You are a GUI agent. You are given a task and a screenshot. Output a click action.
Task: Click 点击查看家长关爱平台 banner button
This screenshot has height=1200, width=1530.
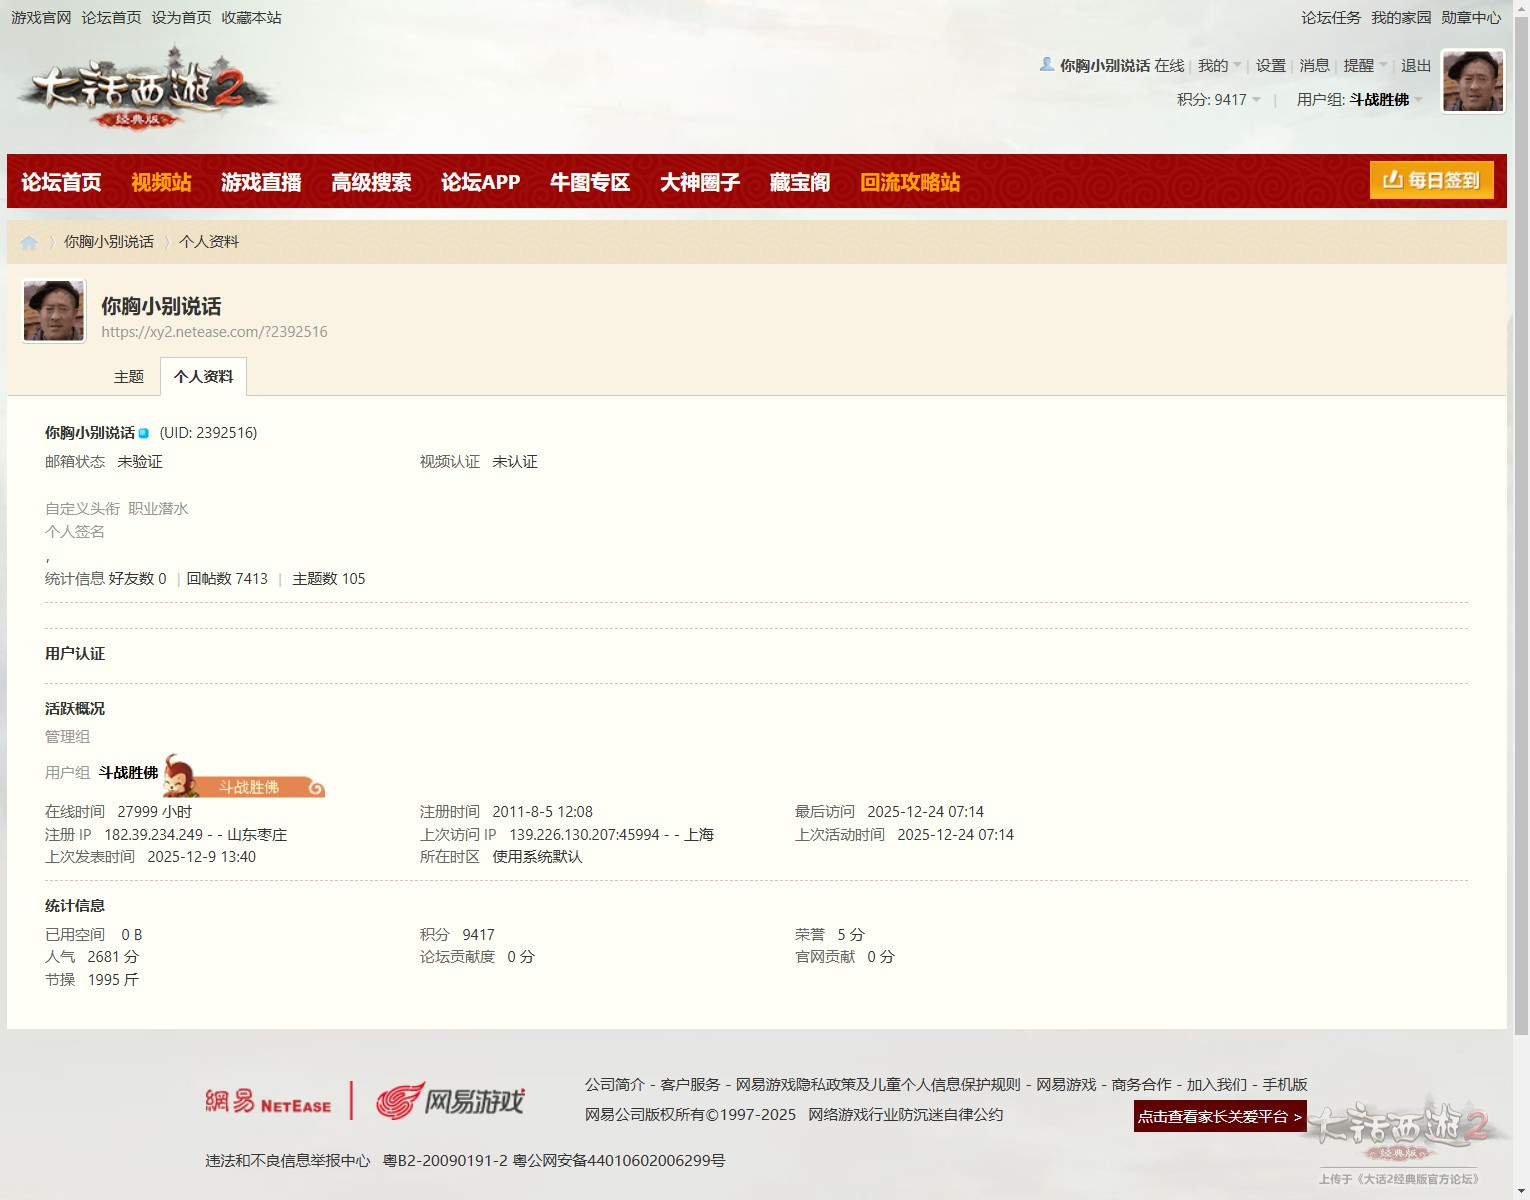point(1219,1117)
